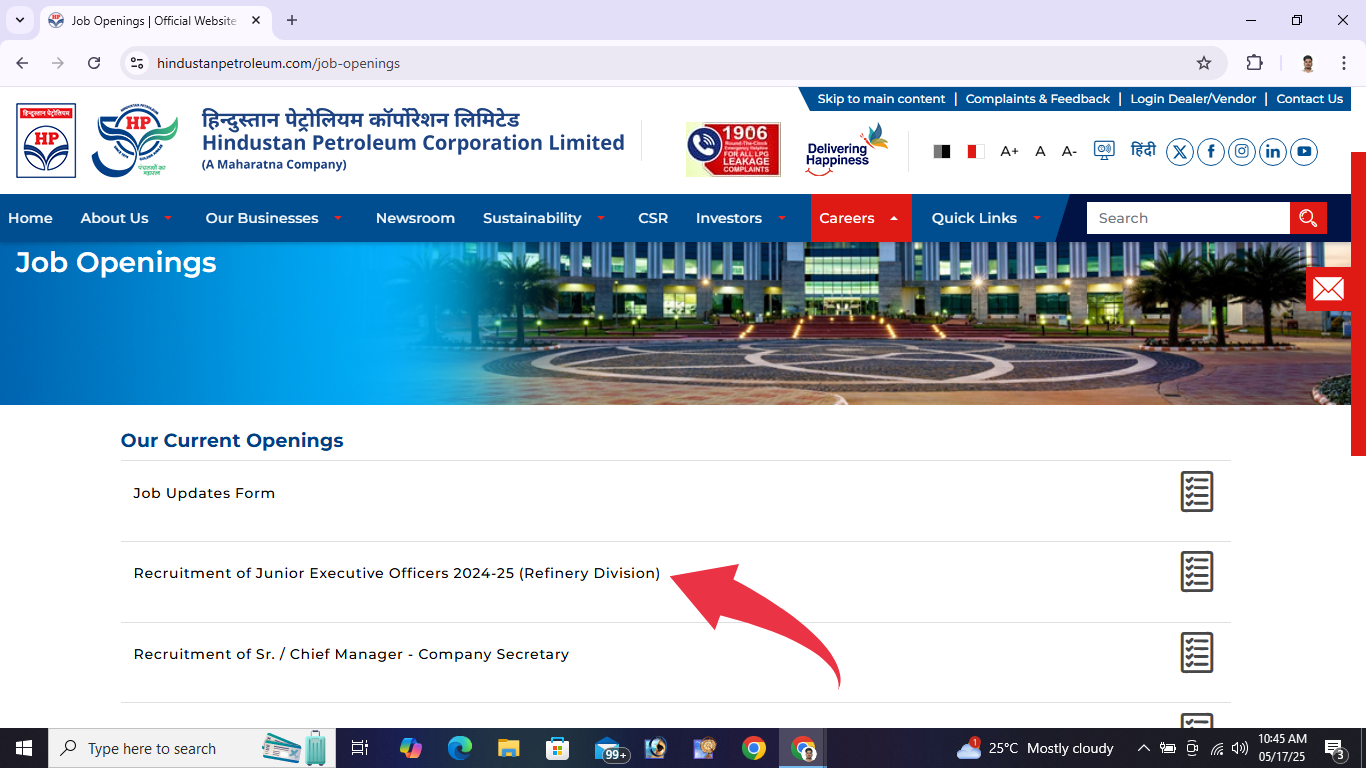The width and height of the screenshot is (1366, 768).
Task: Switch to grey-black contrast theme
Action: click(x=942, y=151)
